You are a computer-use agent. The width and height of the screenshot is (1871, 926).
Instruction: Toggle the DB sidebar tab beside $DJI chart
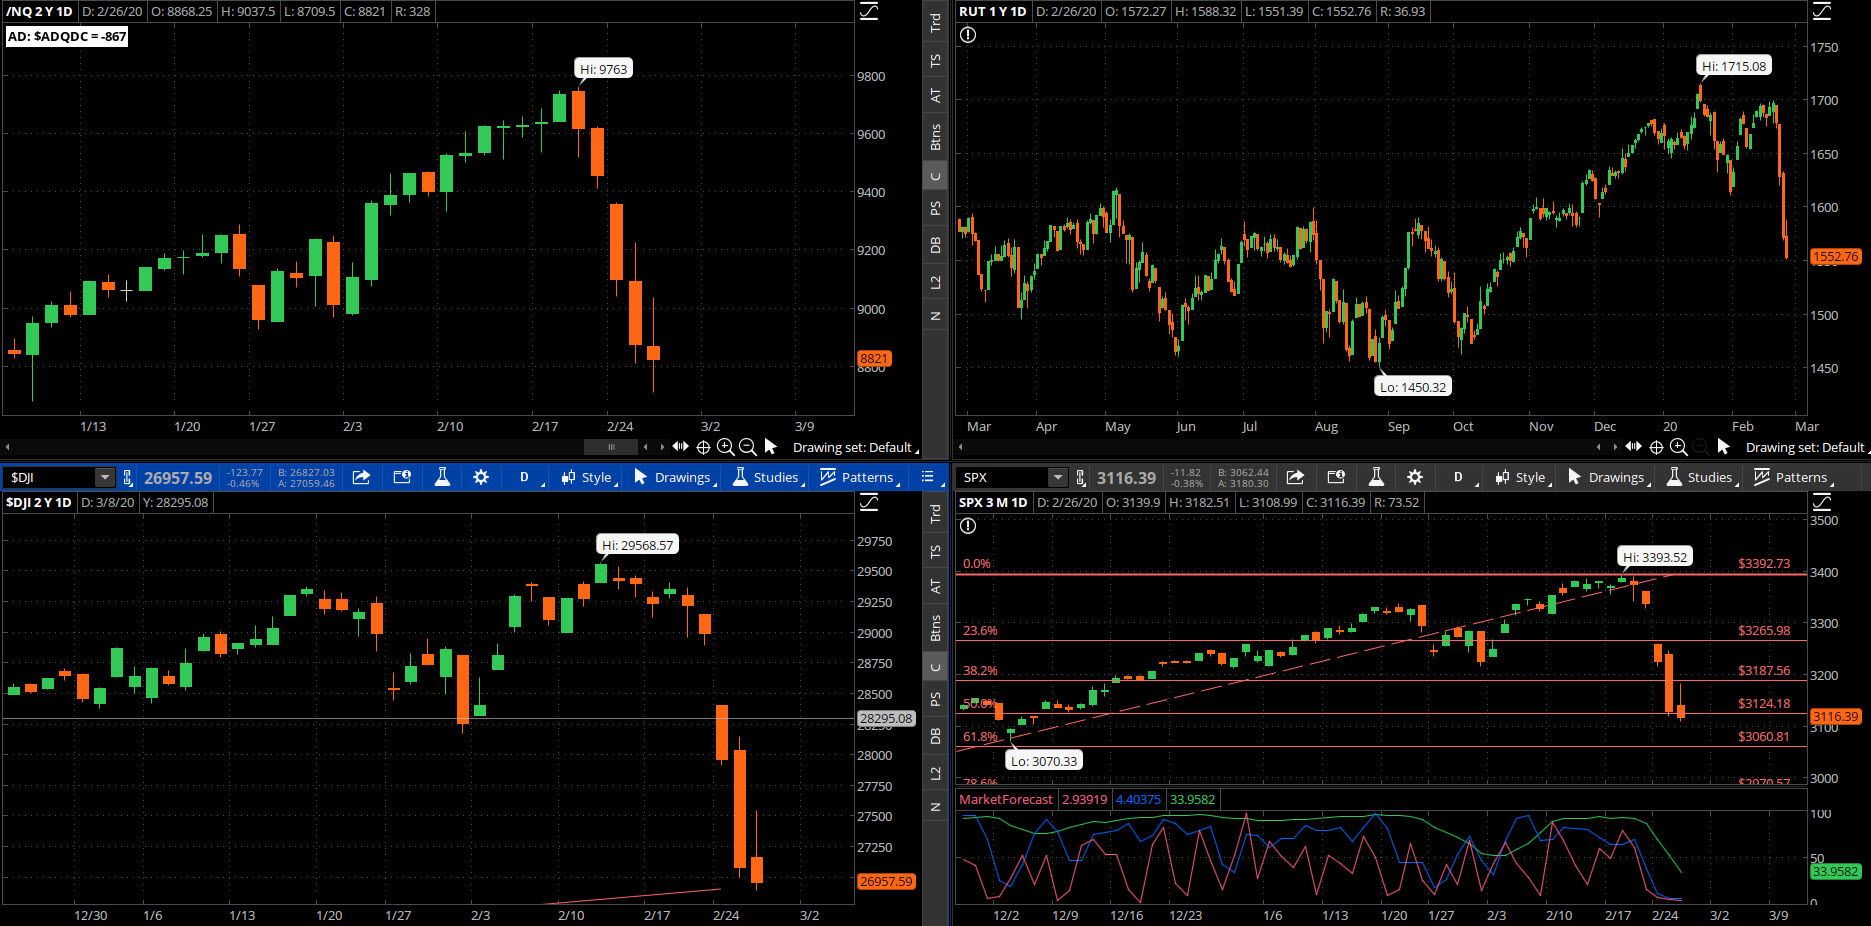point(935,736)
